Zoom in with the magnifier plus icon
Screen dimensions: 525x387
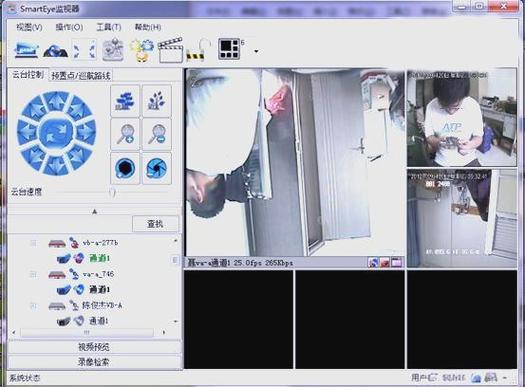(125, 135)
